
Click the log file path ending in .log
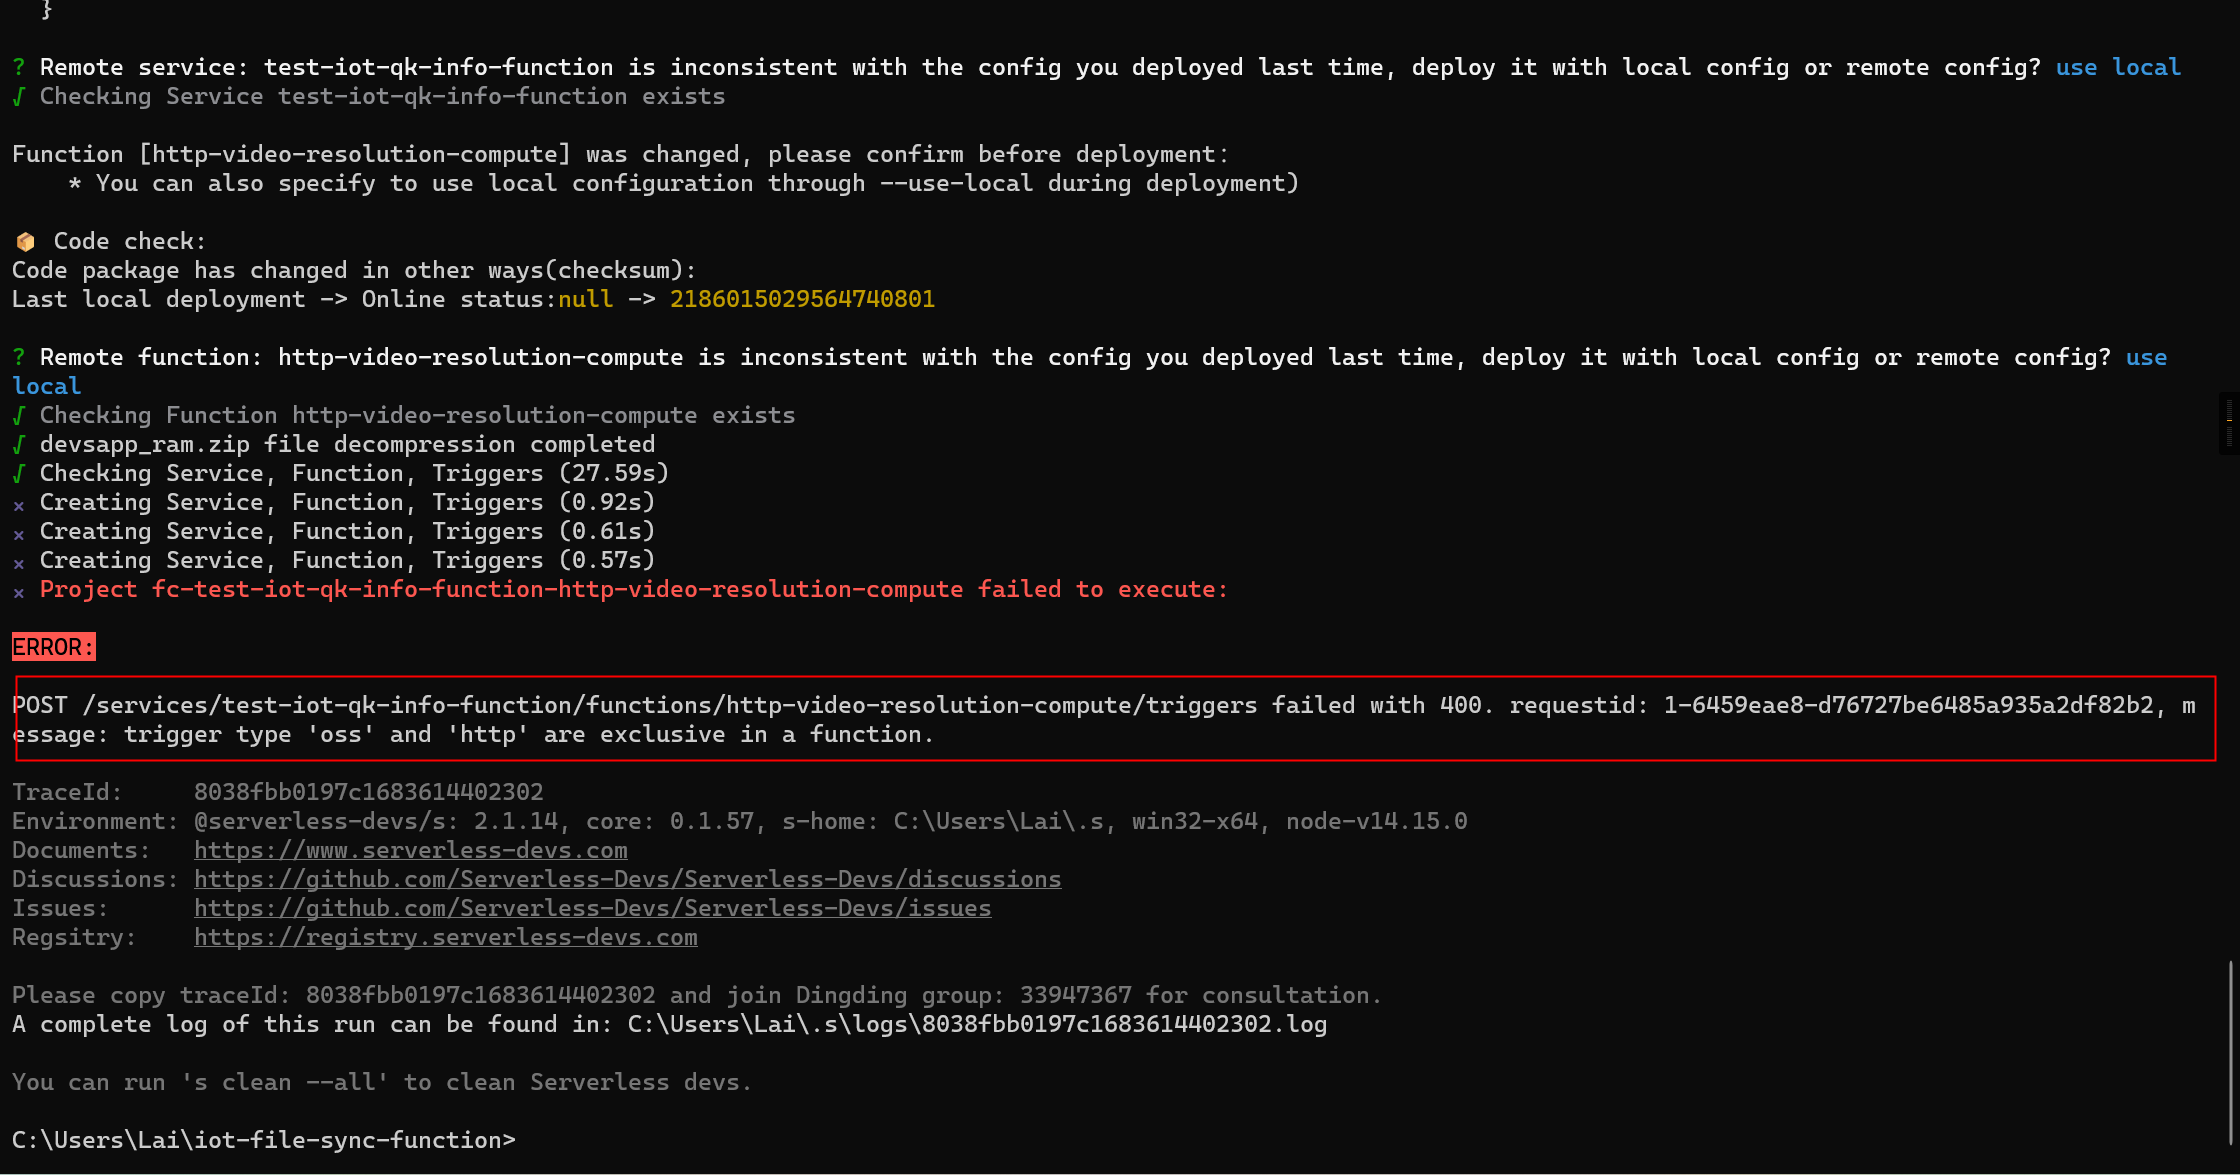coord(977,1024)
